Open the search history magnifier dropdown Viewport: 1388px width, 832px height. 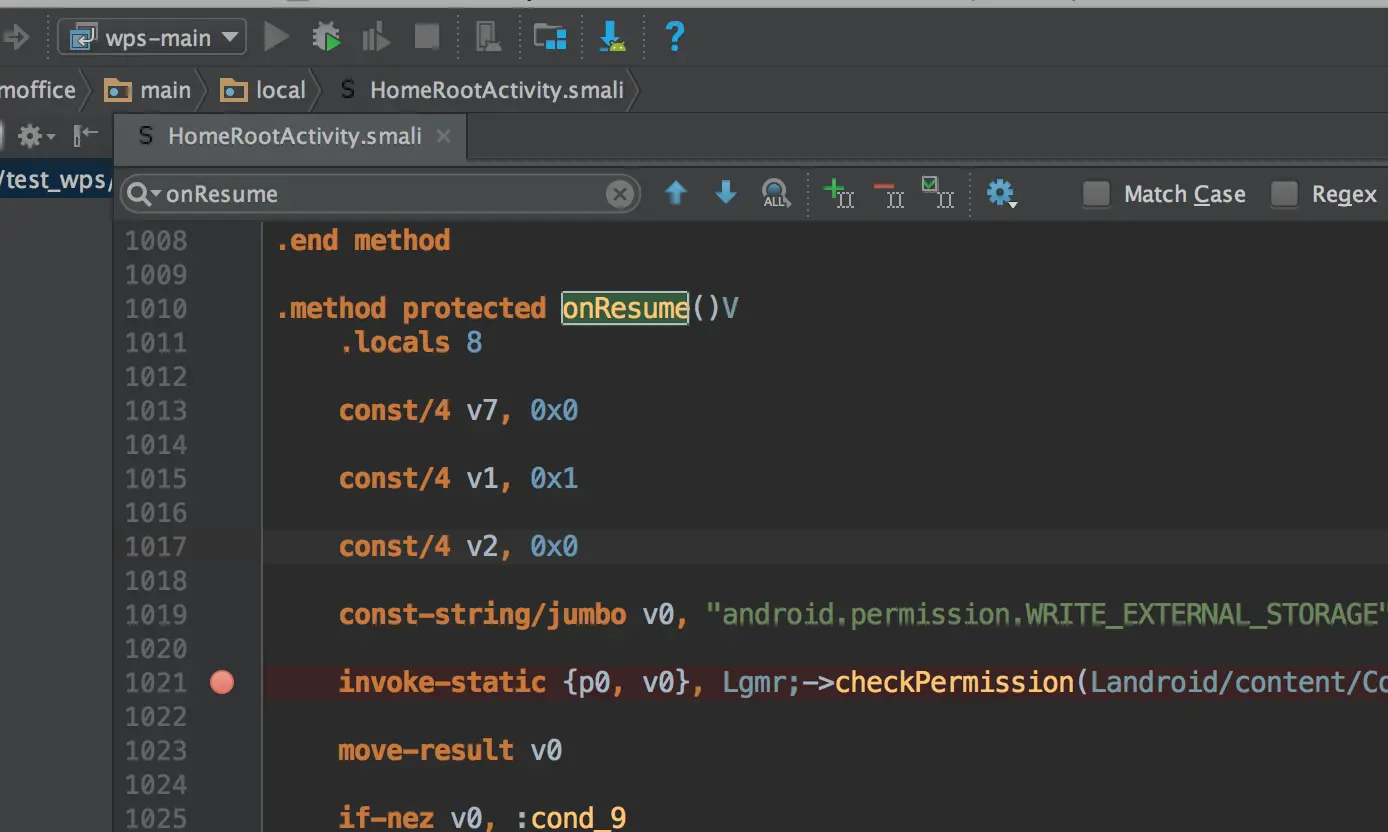point(143,194)
